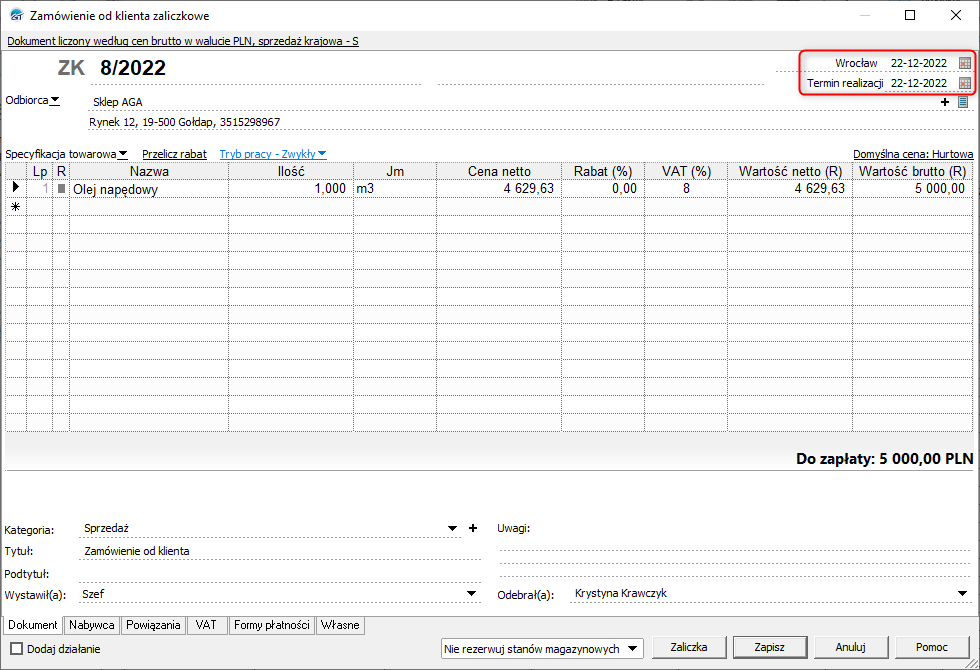Click the document currency info link at top
This screenshot has width=980, height=670.
[182, 41]
